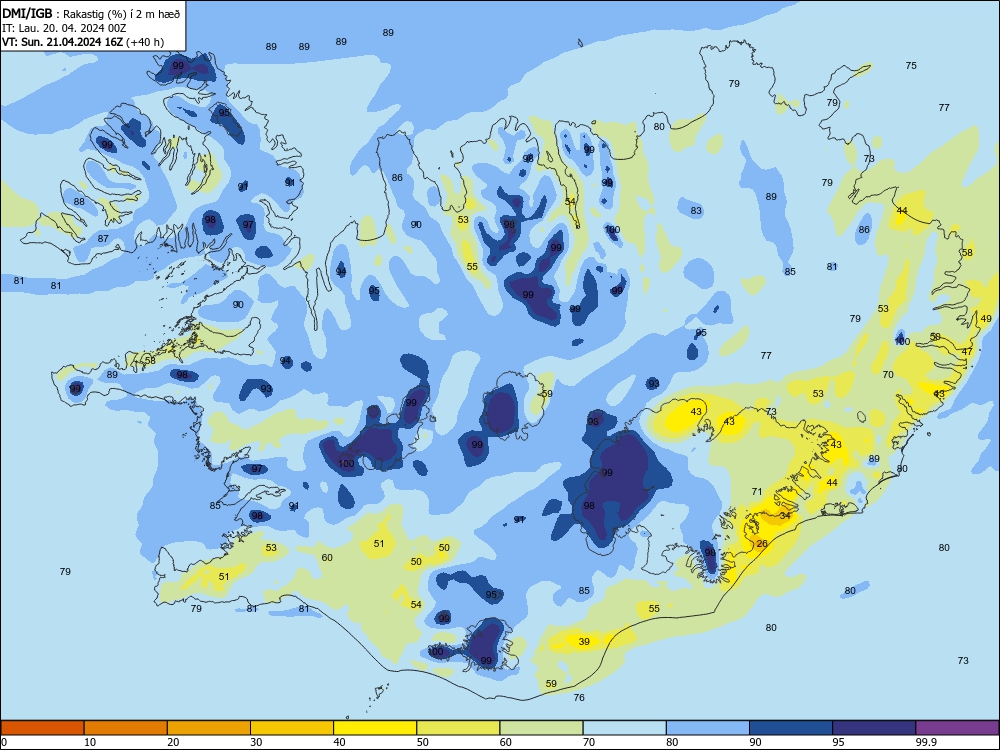
Task: Click the map value '47' in the east fjords
Action: click(x=967, y=351)
